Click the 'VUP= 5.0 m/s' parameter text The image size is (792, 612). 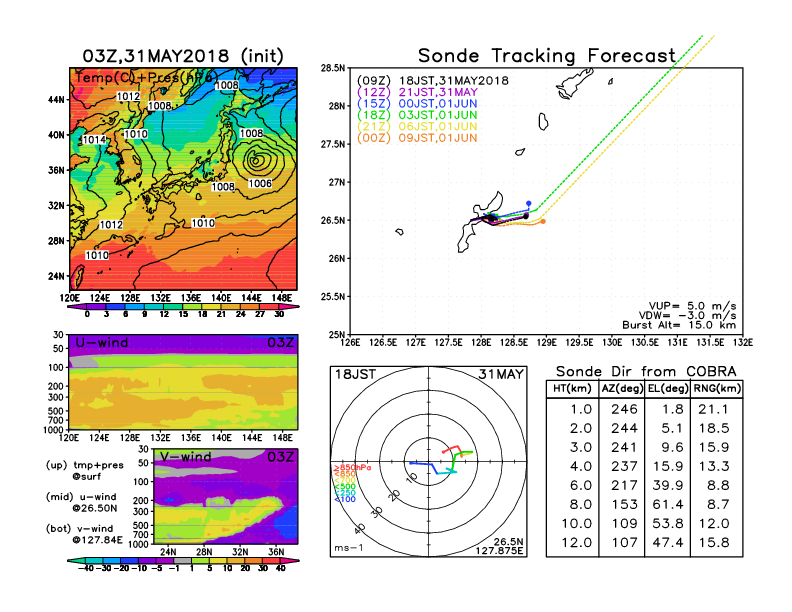point(692,306)
